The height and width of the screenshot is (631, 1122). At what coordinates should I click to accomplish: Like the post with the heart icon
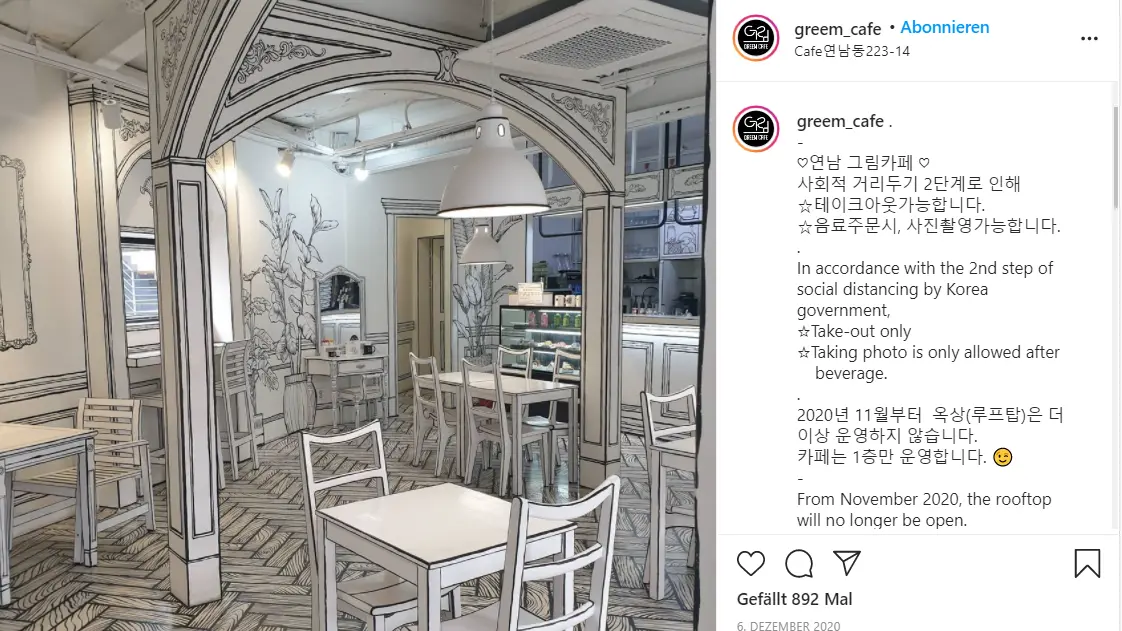(x=751, y=564)
